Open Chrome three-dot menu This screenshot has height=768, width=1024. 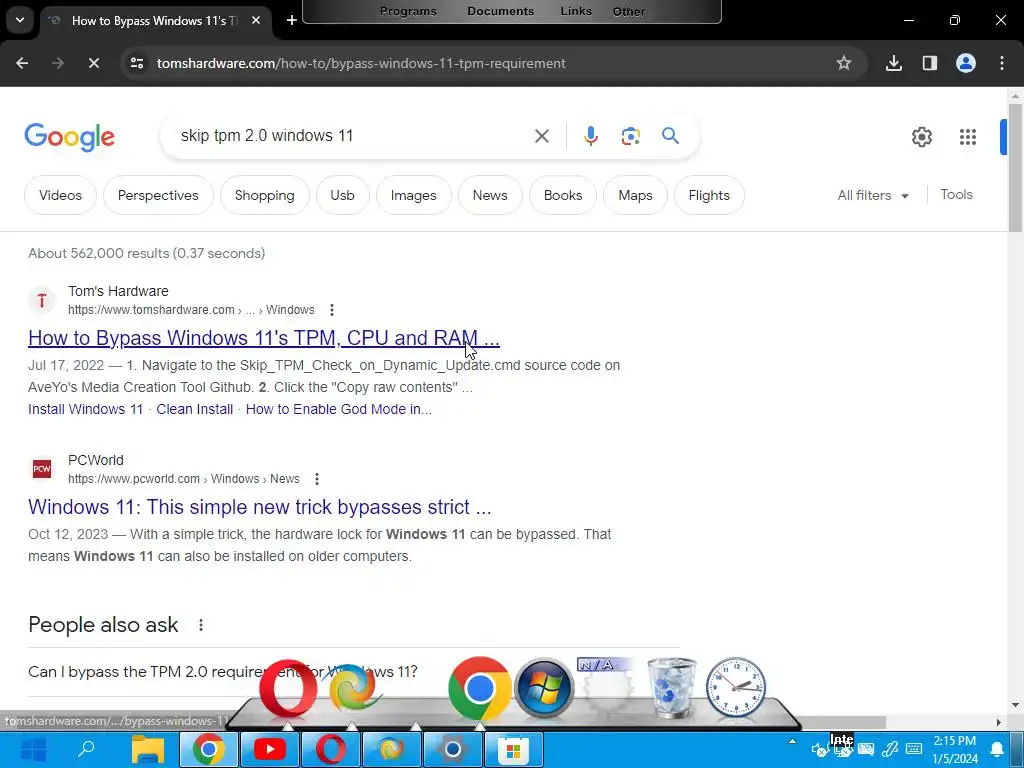tap(1002, 63)
